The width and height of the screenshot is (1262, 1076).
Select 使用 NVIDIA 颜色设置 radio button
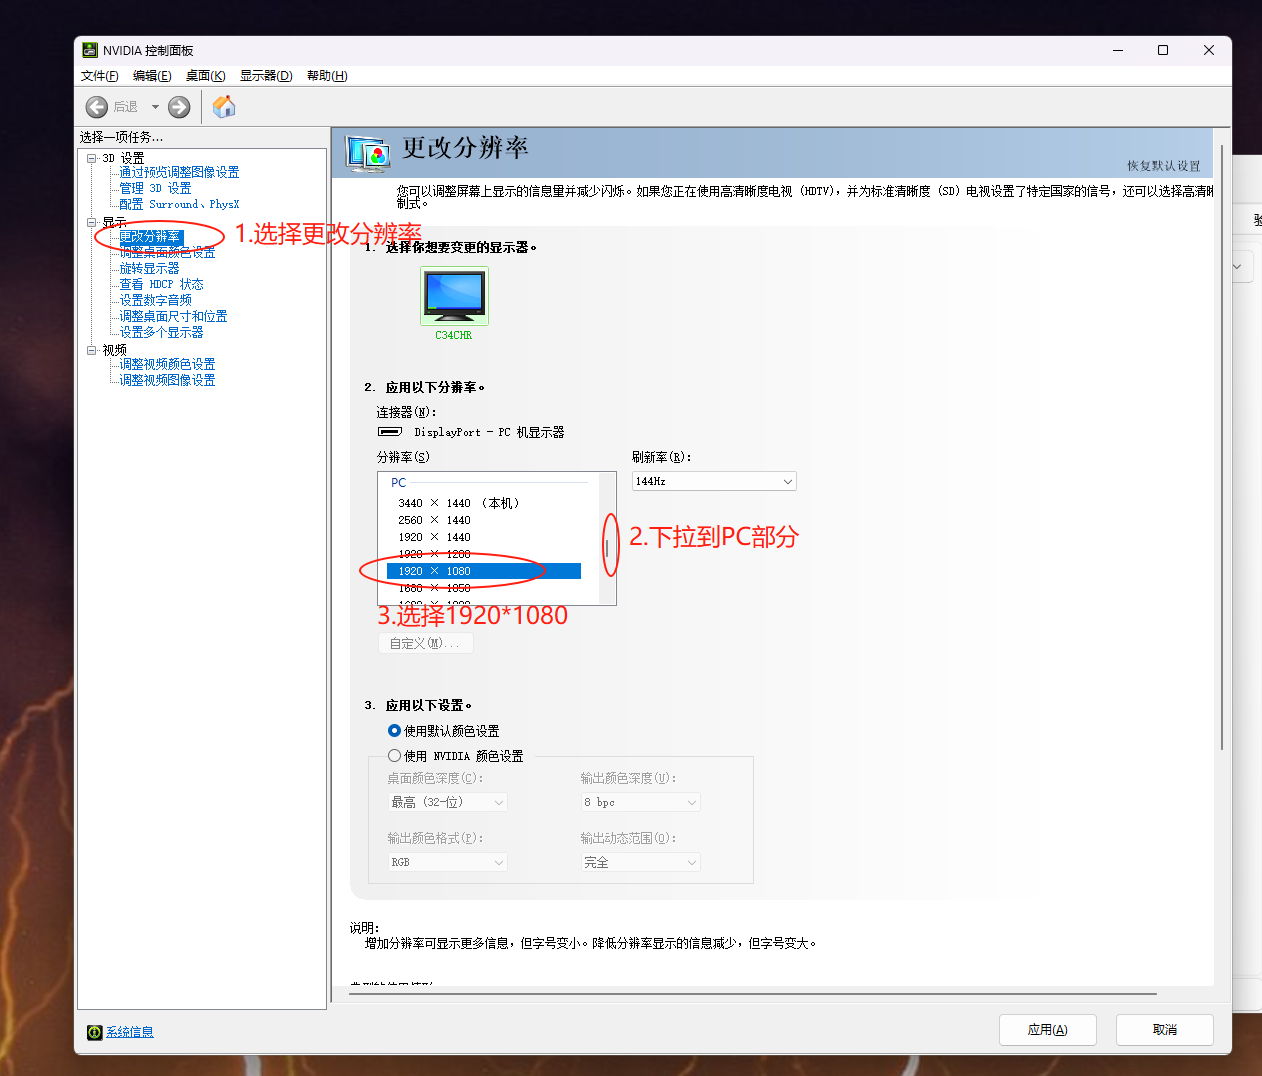tap(394, 756)
